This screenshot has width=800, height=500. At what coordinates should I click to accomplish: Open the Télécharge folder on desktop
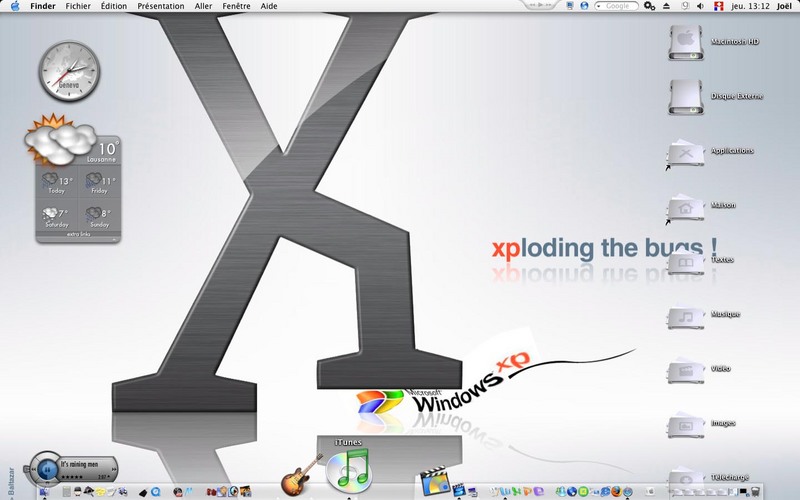click(685, 478)
